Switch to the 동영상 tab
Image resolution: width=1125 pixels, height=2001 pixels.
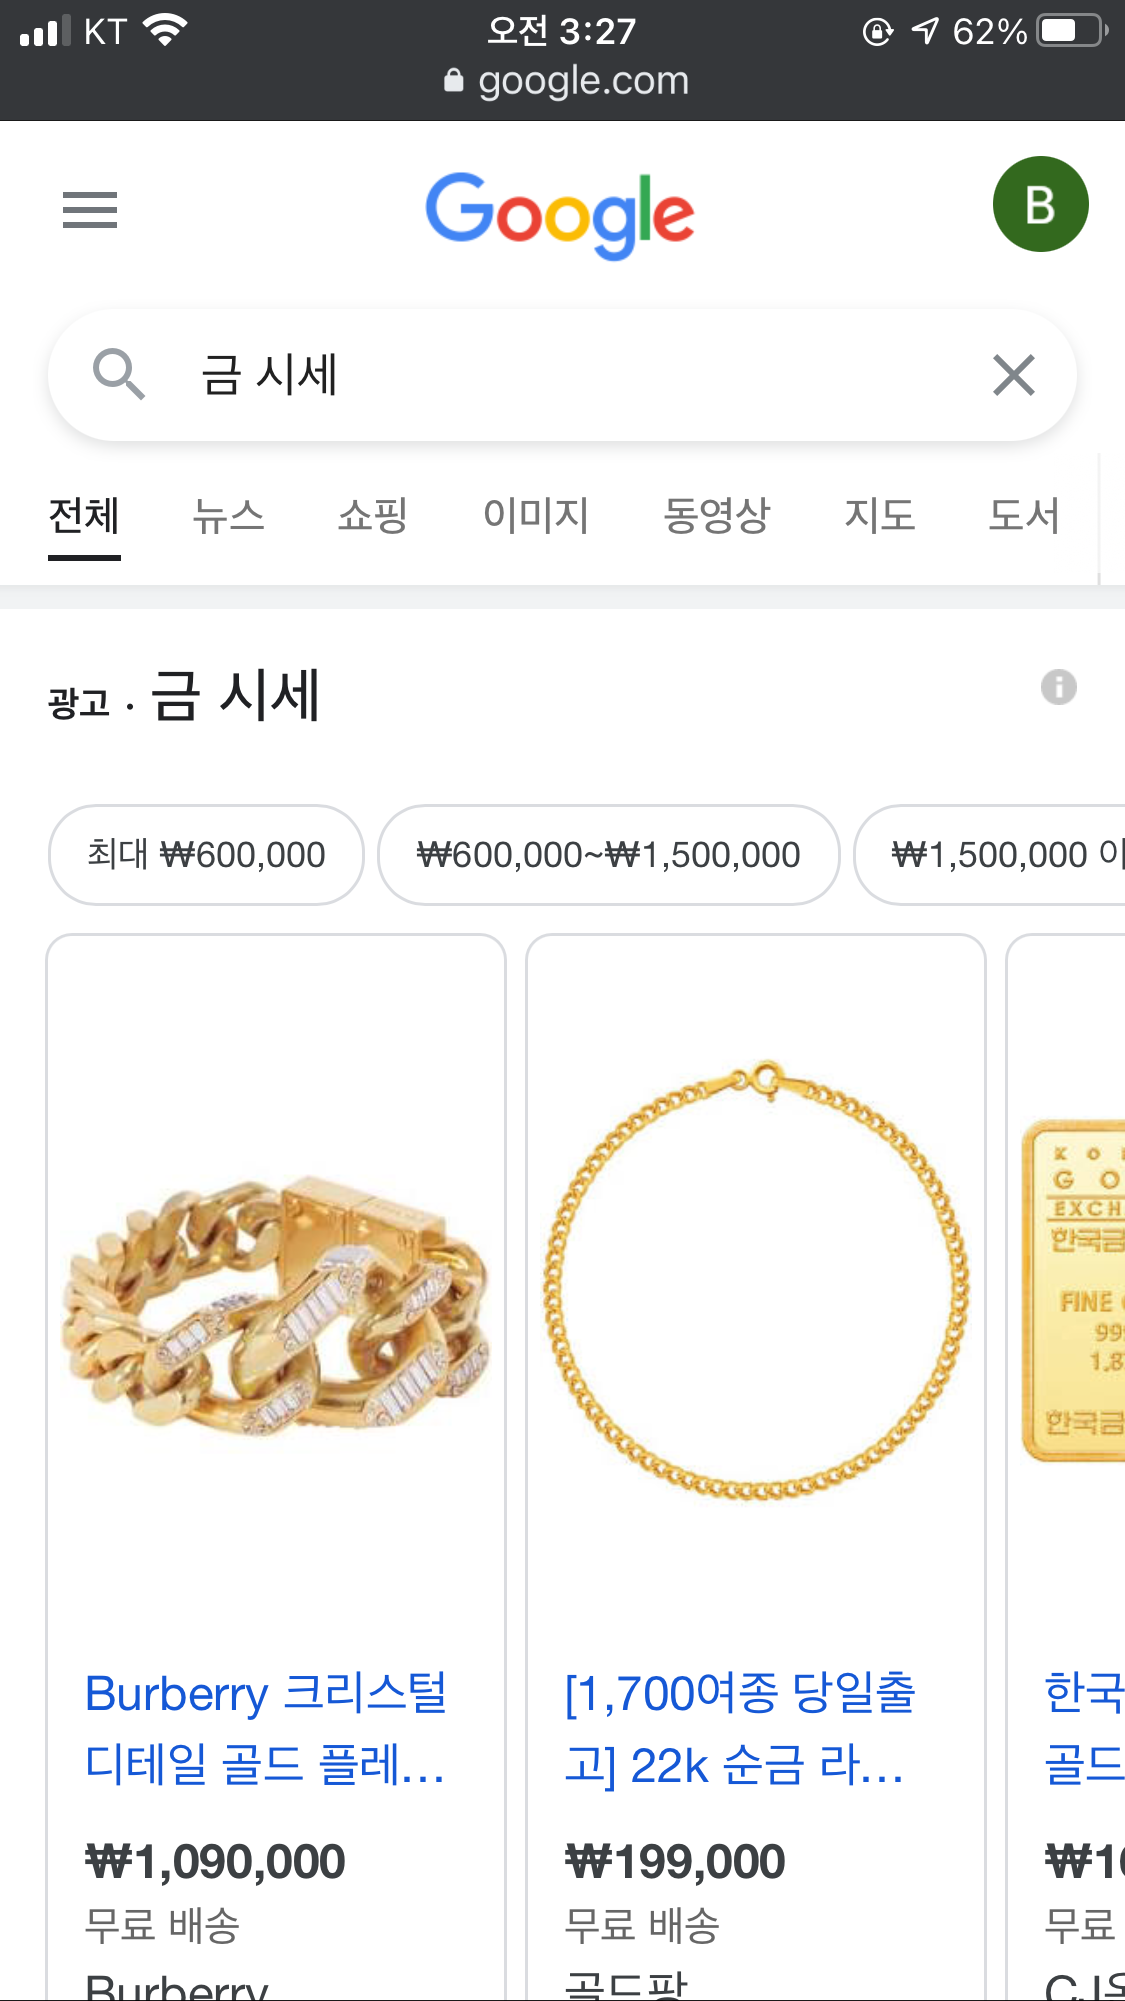pyautogui.click(x=717, y=516)
